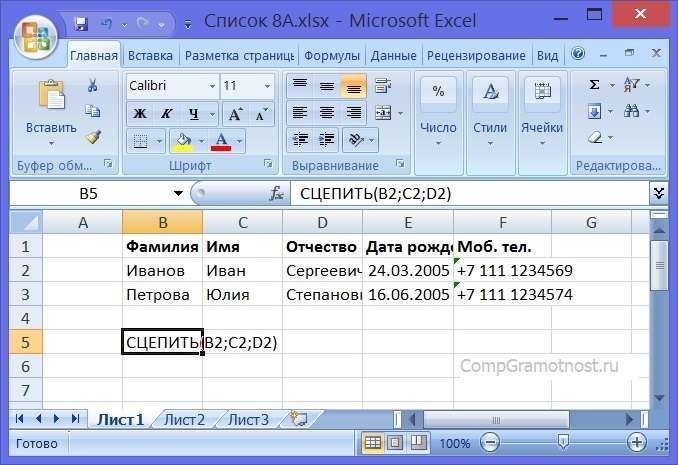Paste from clipboard using Вставить icon

click(x=51, y=94)
